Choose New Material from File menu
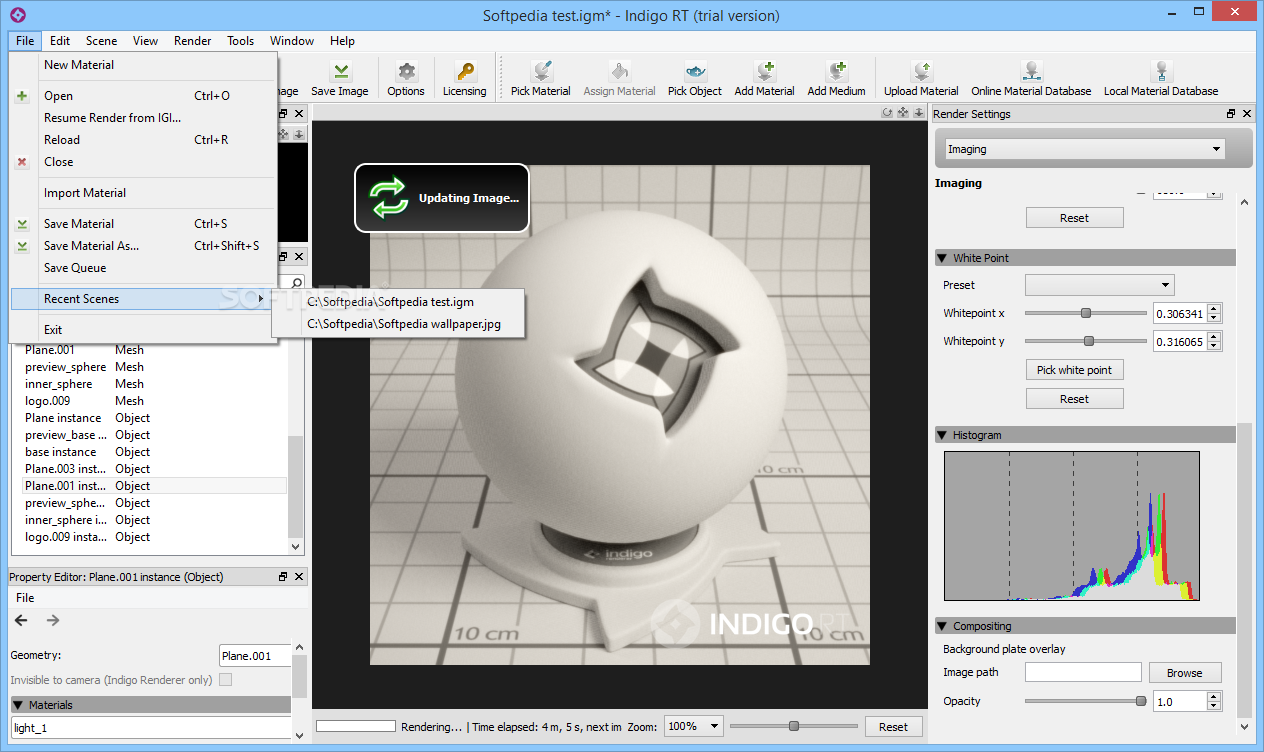 pyautogui.click(x=79, y=65)
